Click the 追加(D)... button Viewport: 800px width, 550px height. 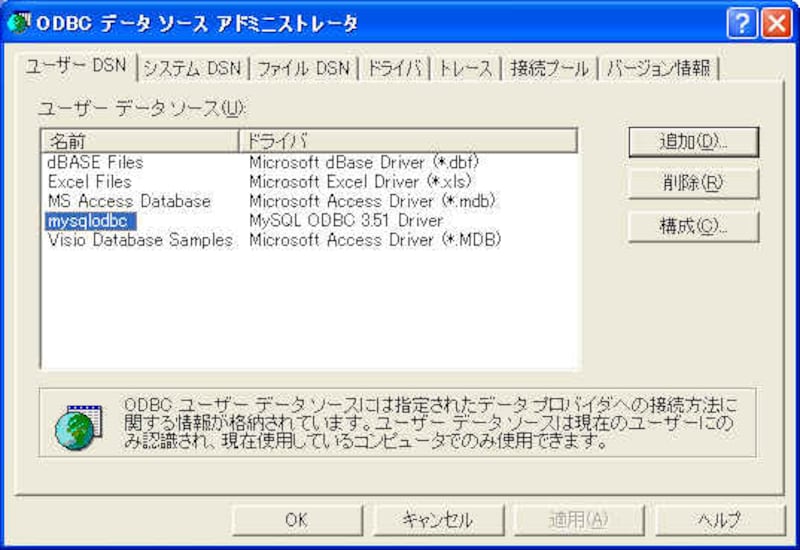(x=693, y=142)
